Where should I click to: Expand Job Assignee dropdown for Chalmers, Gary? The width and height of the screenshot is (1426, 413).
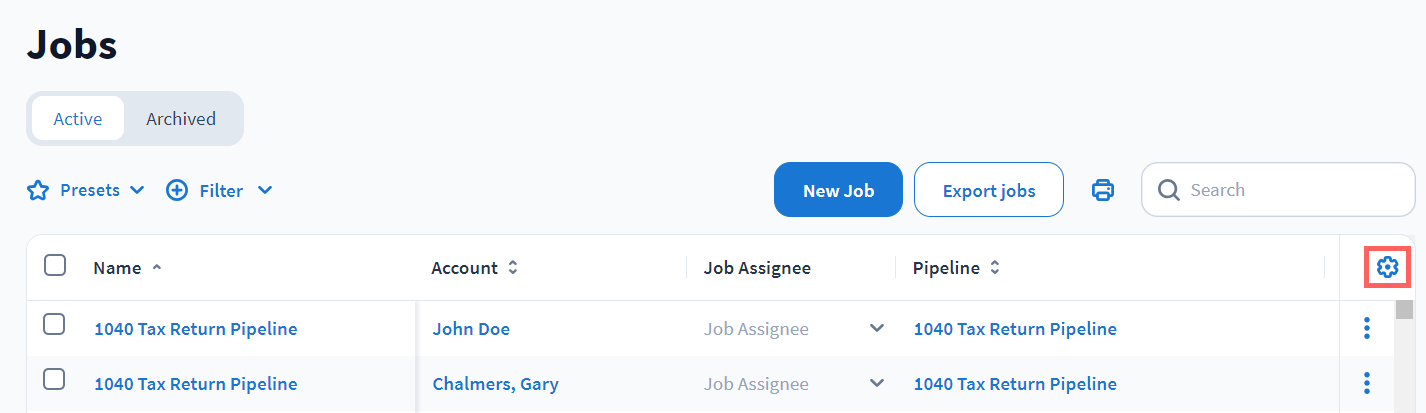pos(877,384)
